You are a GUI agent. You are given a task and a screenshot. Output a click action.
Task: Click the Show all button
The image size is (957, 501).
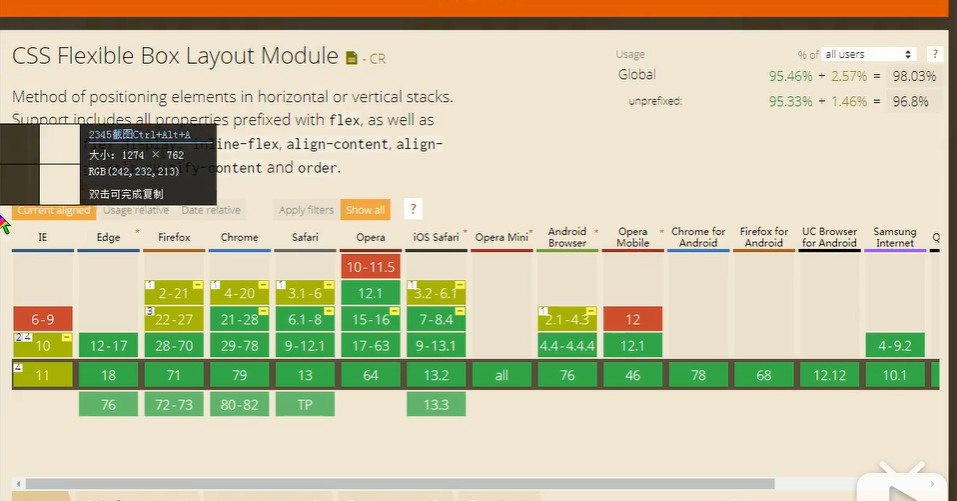point(365,210)
